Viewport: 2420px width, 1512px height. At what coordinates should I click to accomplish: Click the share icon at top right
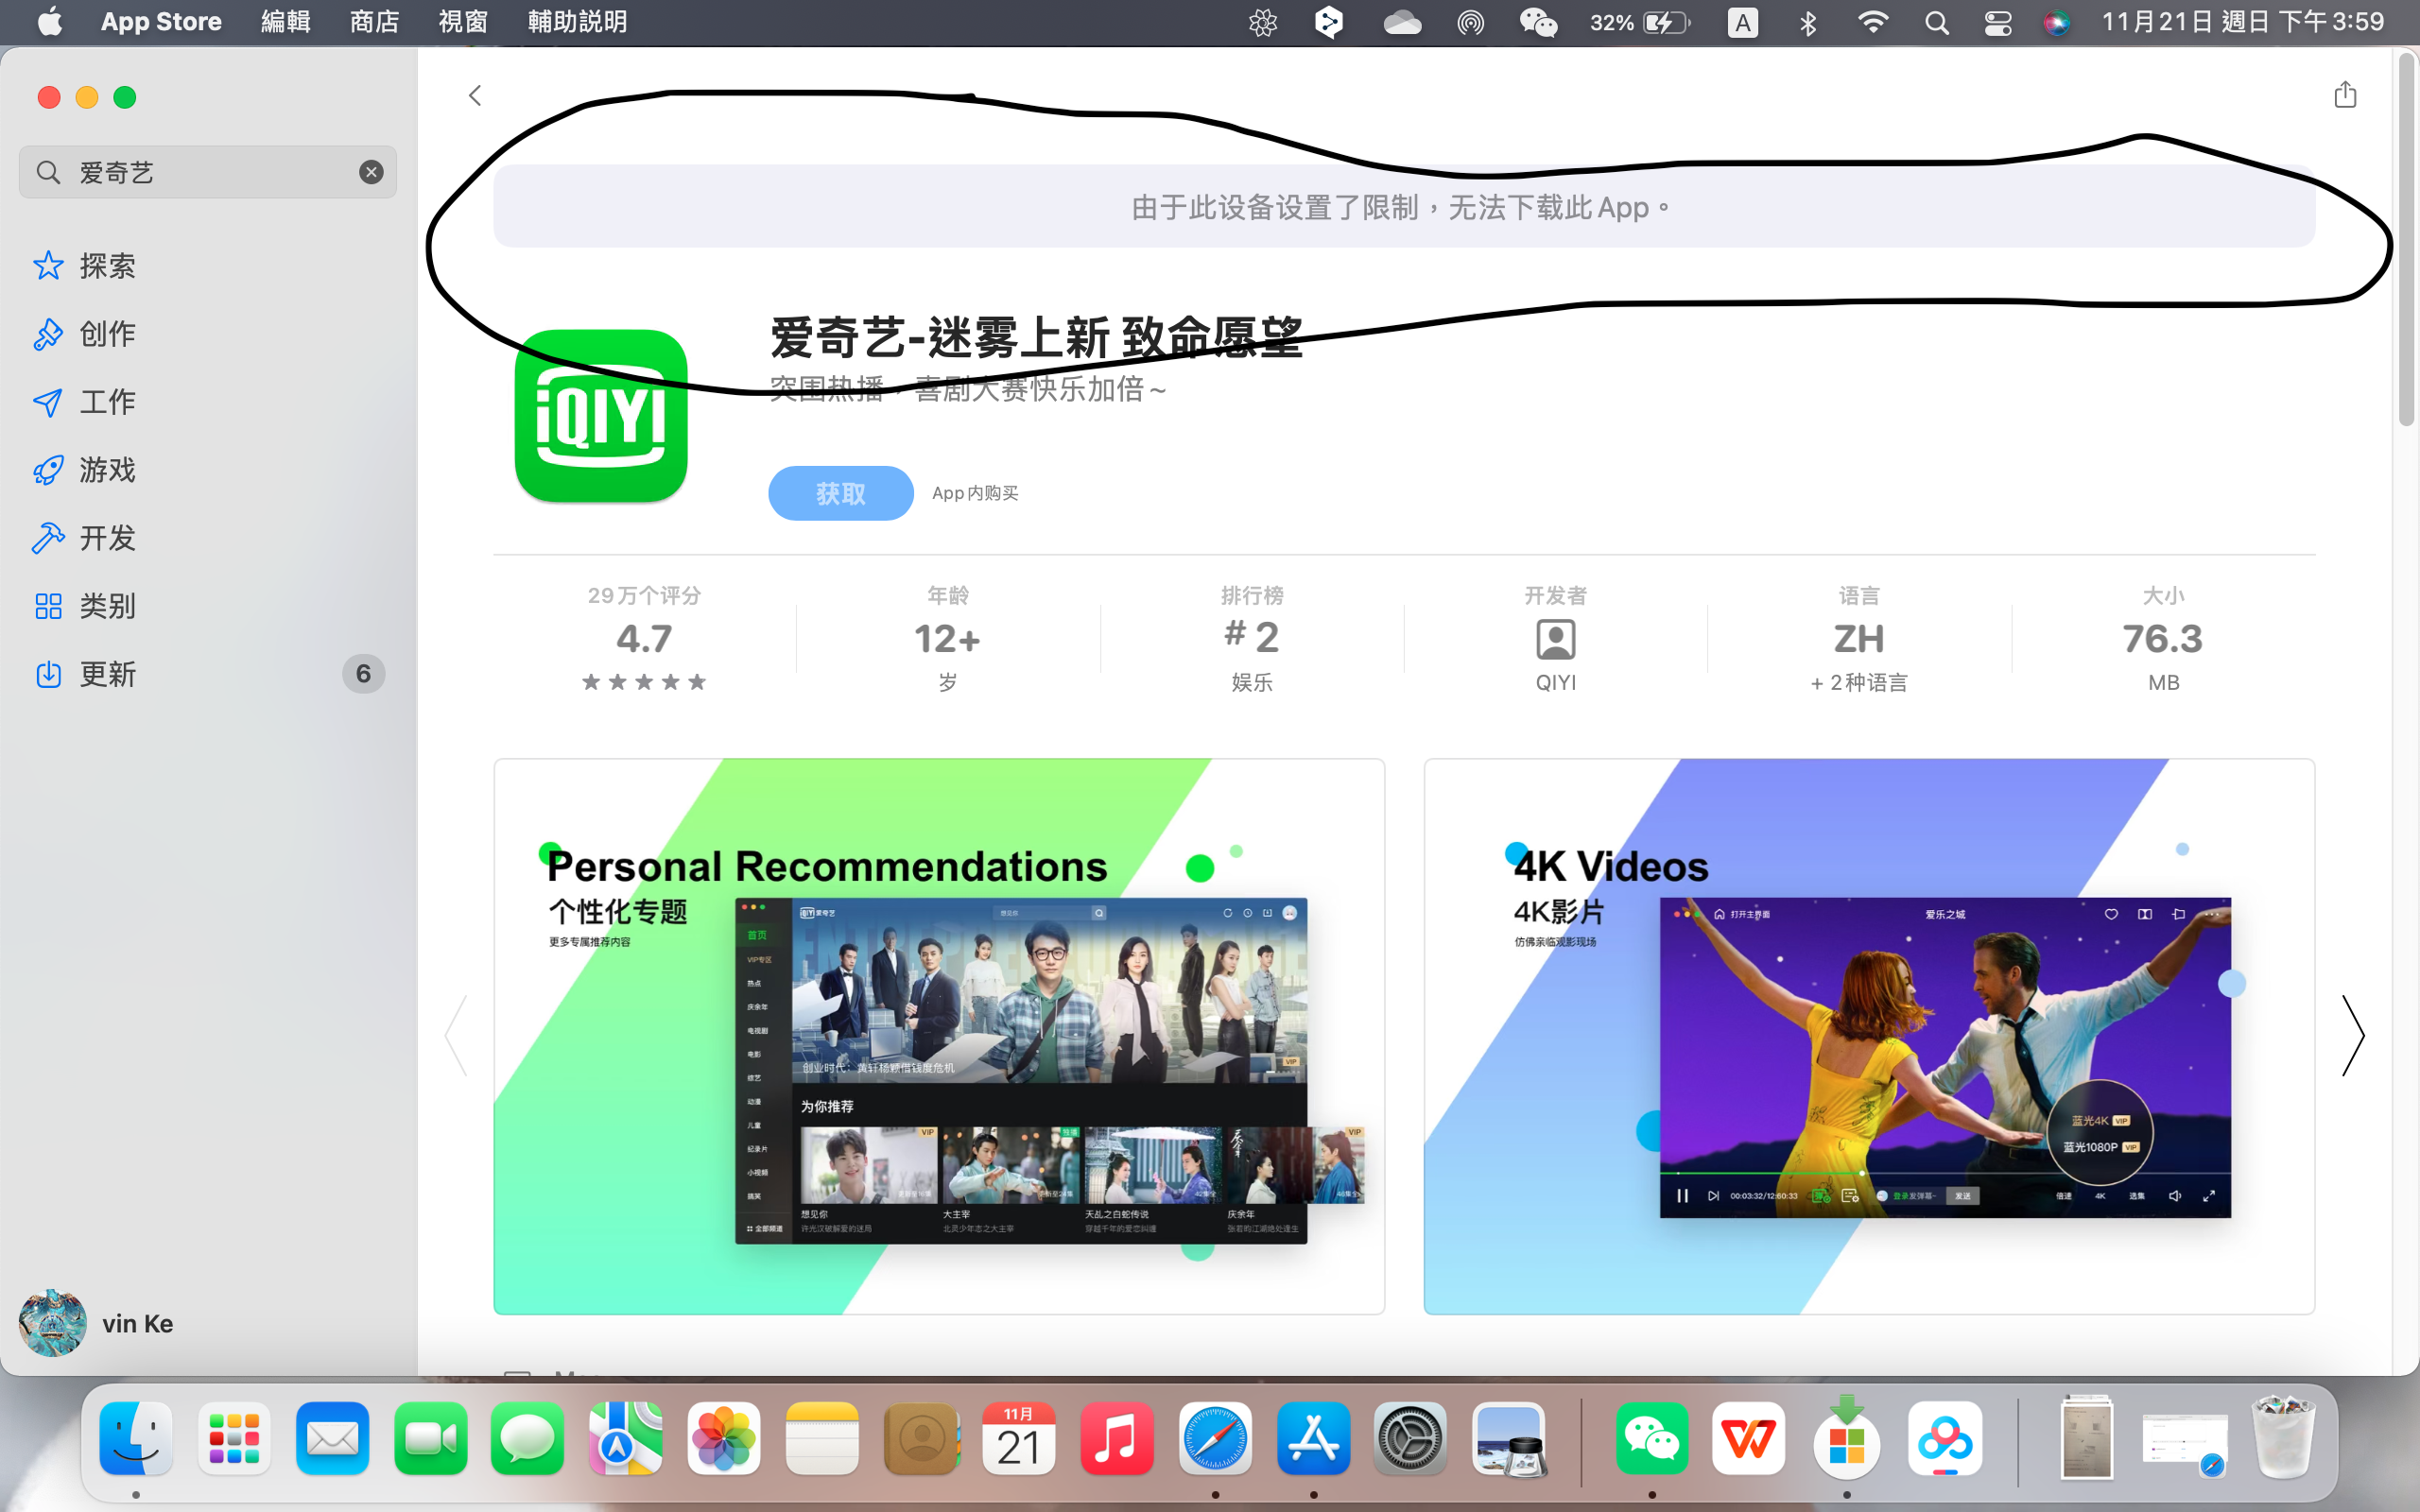[2344, 95]
